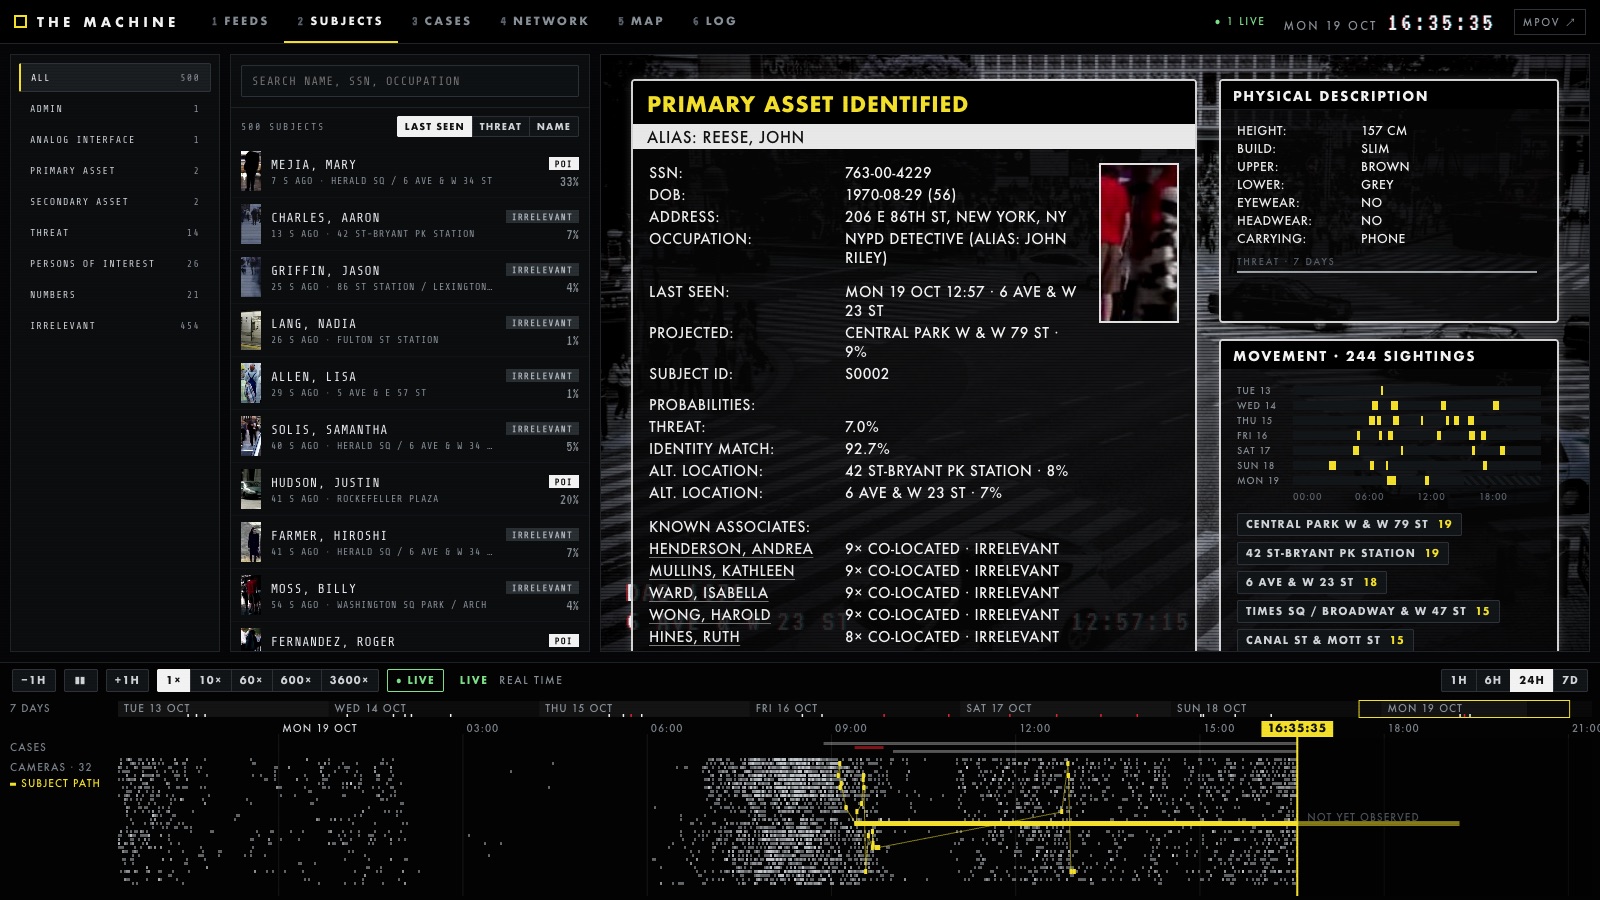Open associate Hines, Ruth link
The image size is (1600, 900).
(694, 637)
